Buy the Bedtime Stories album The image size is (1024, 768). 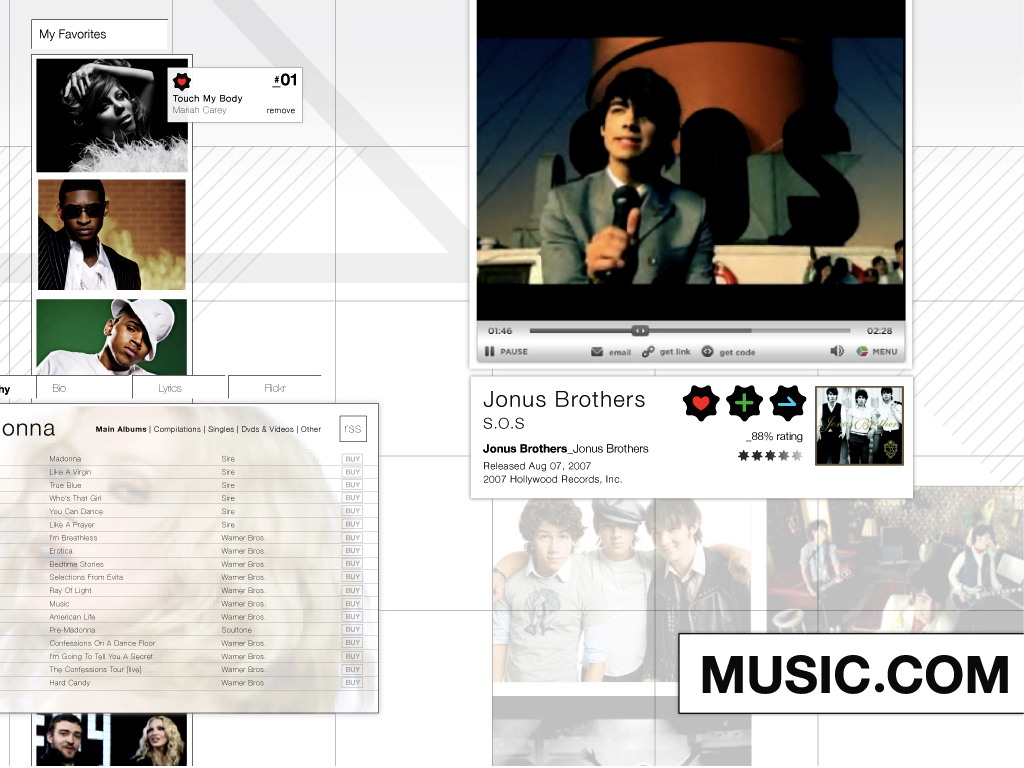coord(353,564)
